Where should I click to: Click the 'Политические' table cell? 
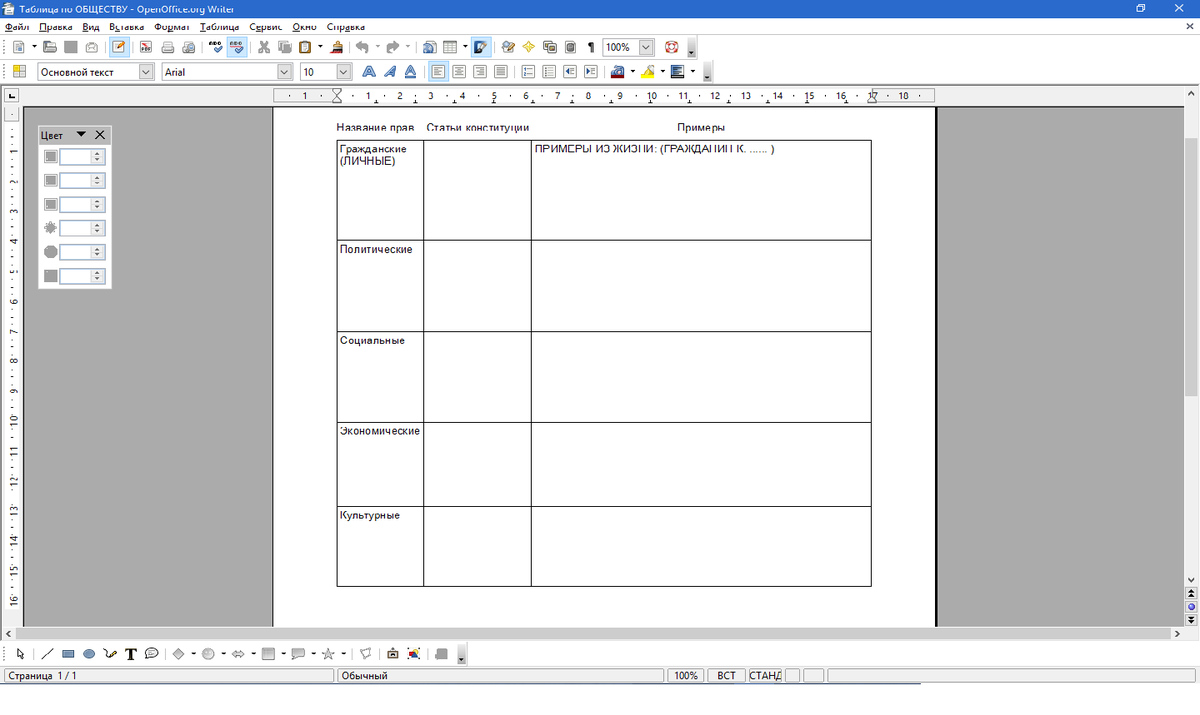click(379, 284)
